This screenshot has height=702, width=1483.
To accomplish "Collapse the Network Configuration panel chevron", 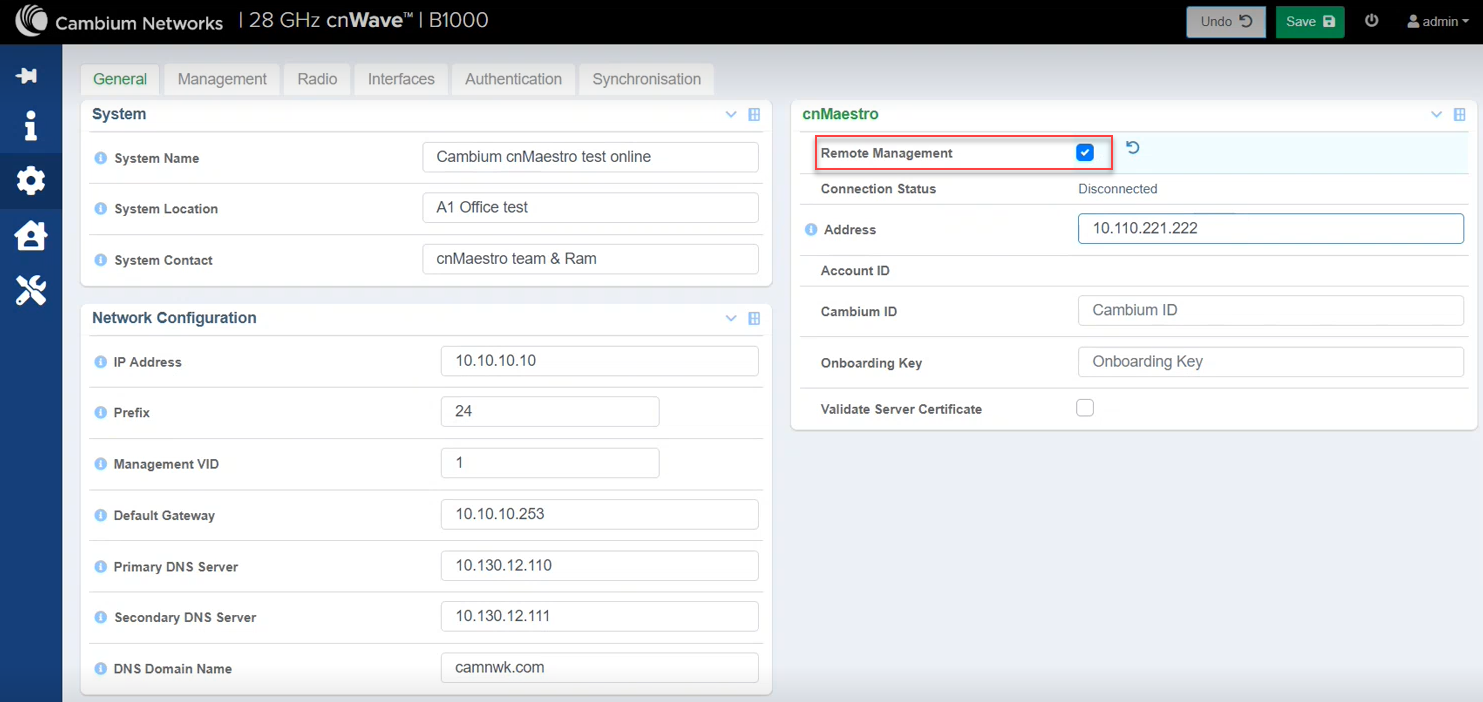I will [x=731, y=318].
